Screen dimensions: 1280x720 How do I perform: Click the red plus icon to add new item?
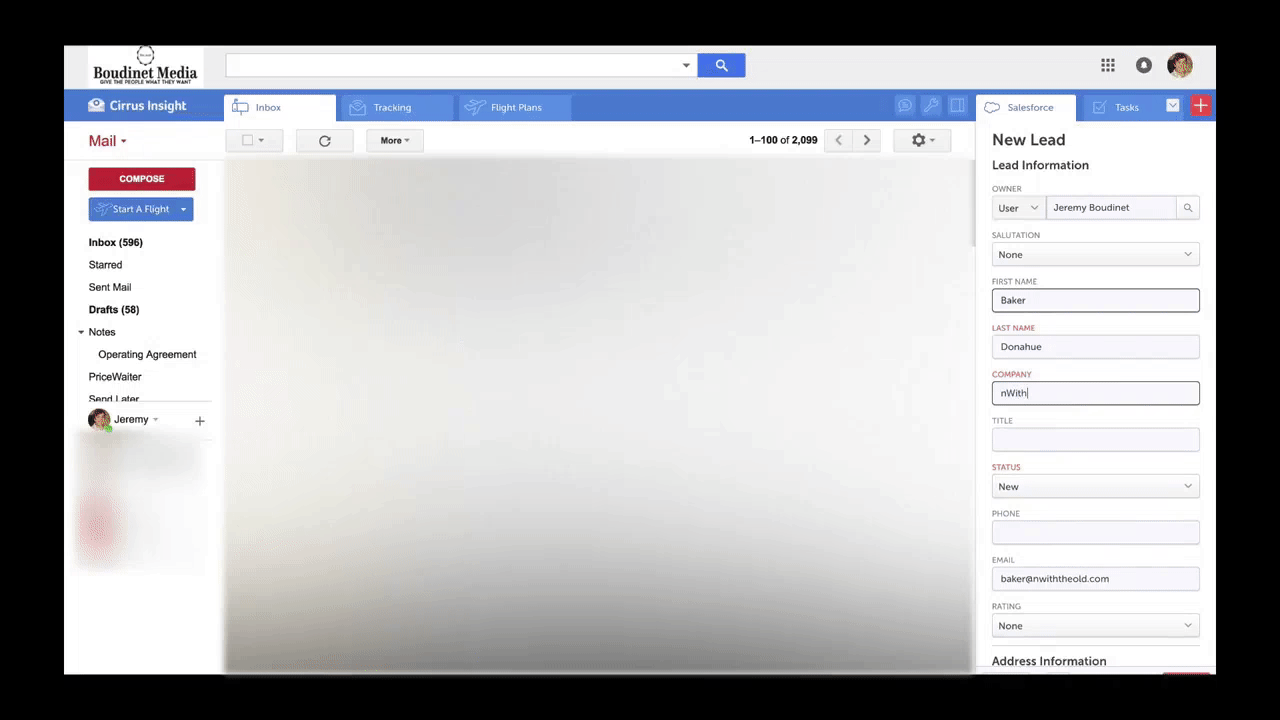[x=1200, y=105]
